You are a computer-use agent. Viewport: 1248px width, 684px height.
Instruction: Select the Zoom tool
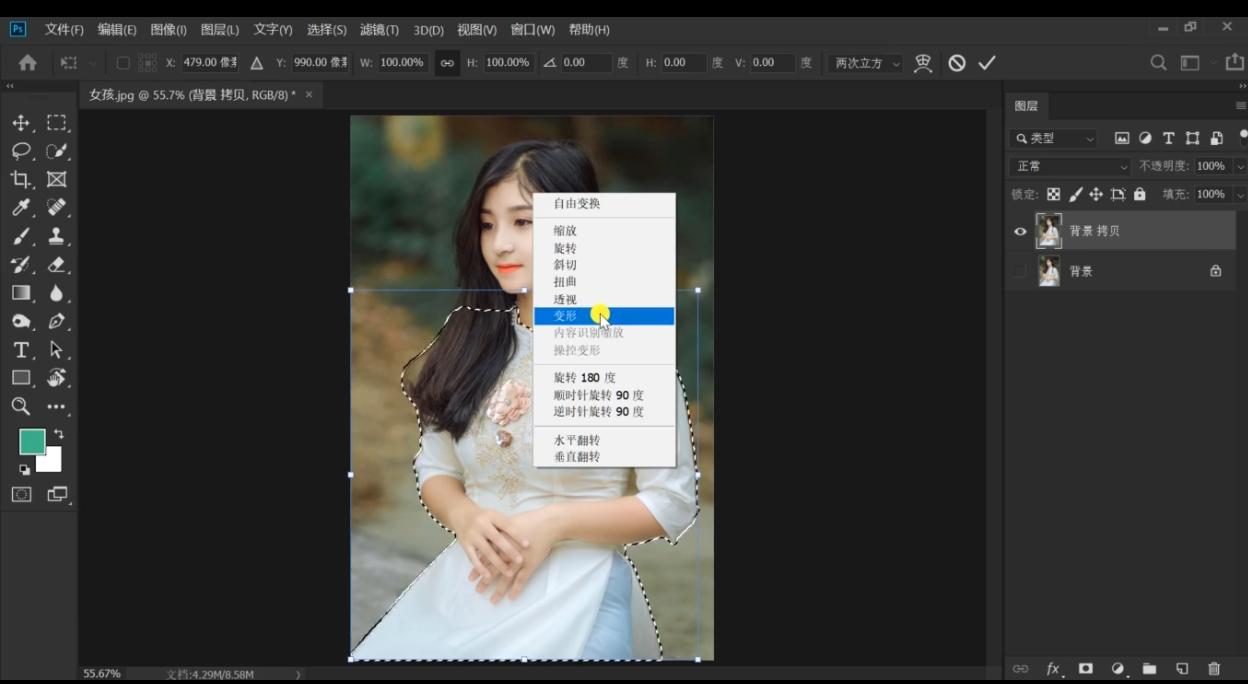point(20,406)
